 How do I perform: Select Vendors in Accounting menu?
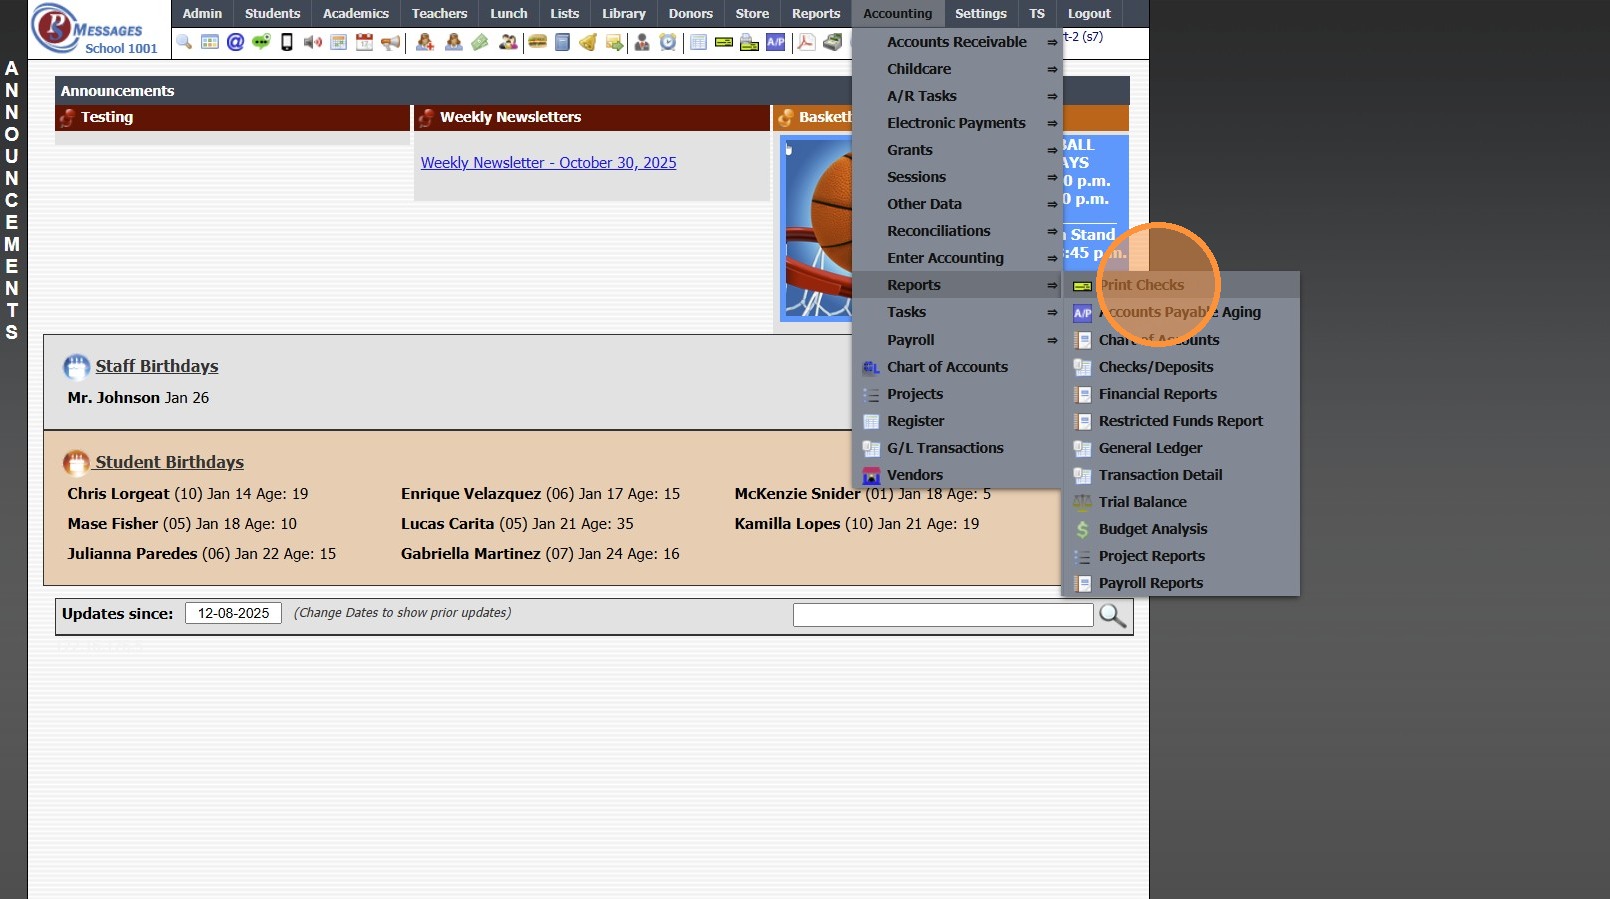(x=957, y=475)
